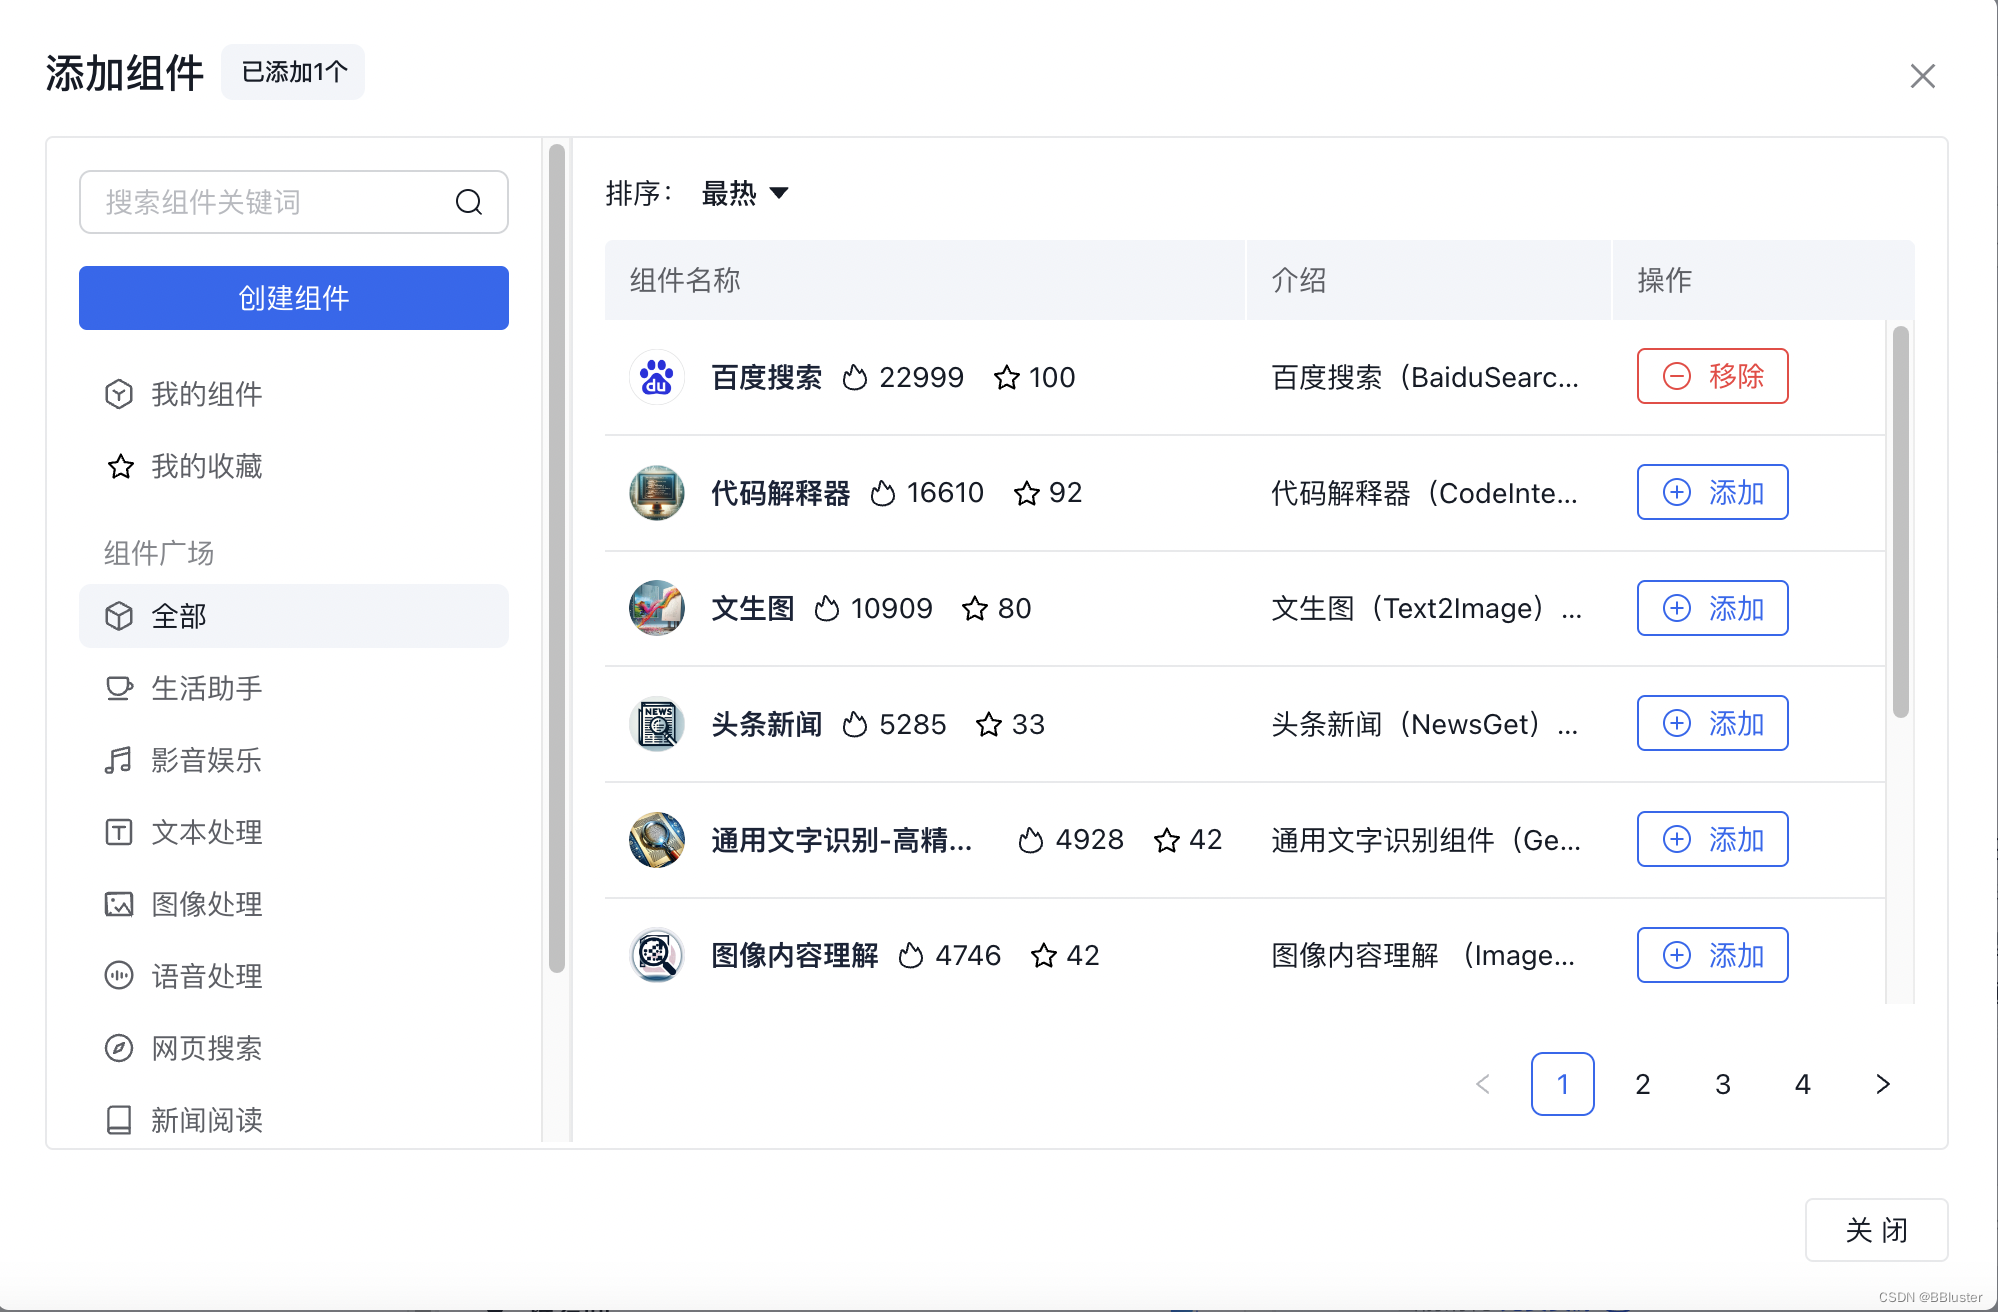Open the 最热 sort dropdown
The image size is (1998, 1312).
point(745,193)
